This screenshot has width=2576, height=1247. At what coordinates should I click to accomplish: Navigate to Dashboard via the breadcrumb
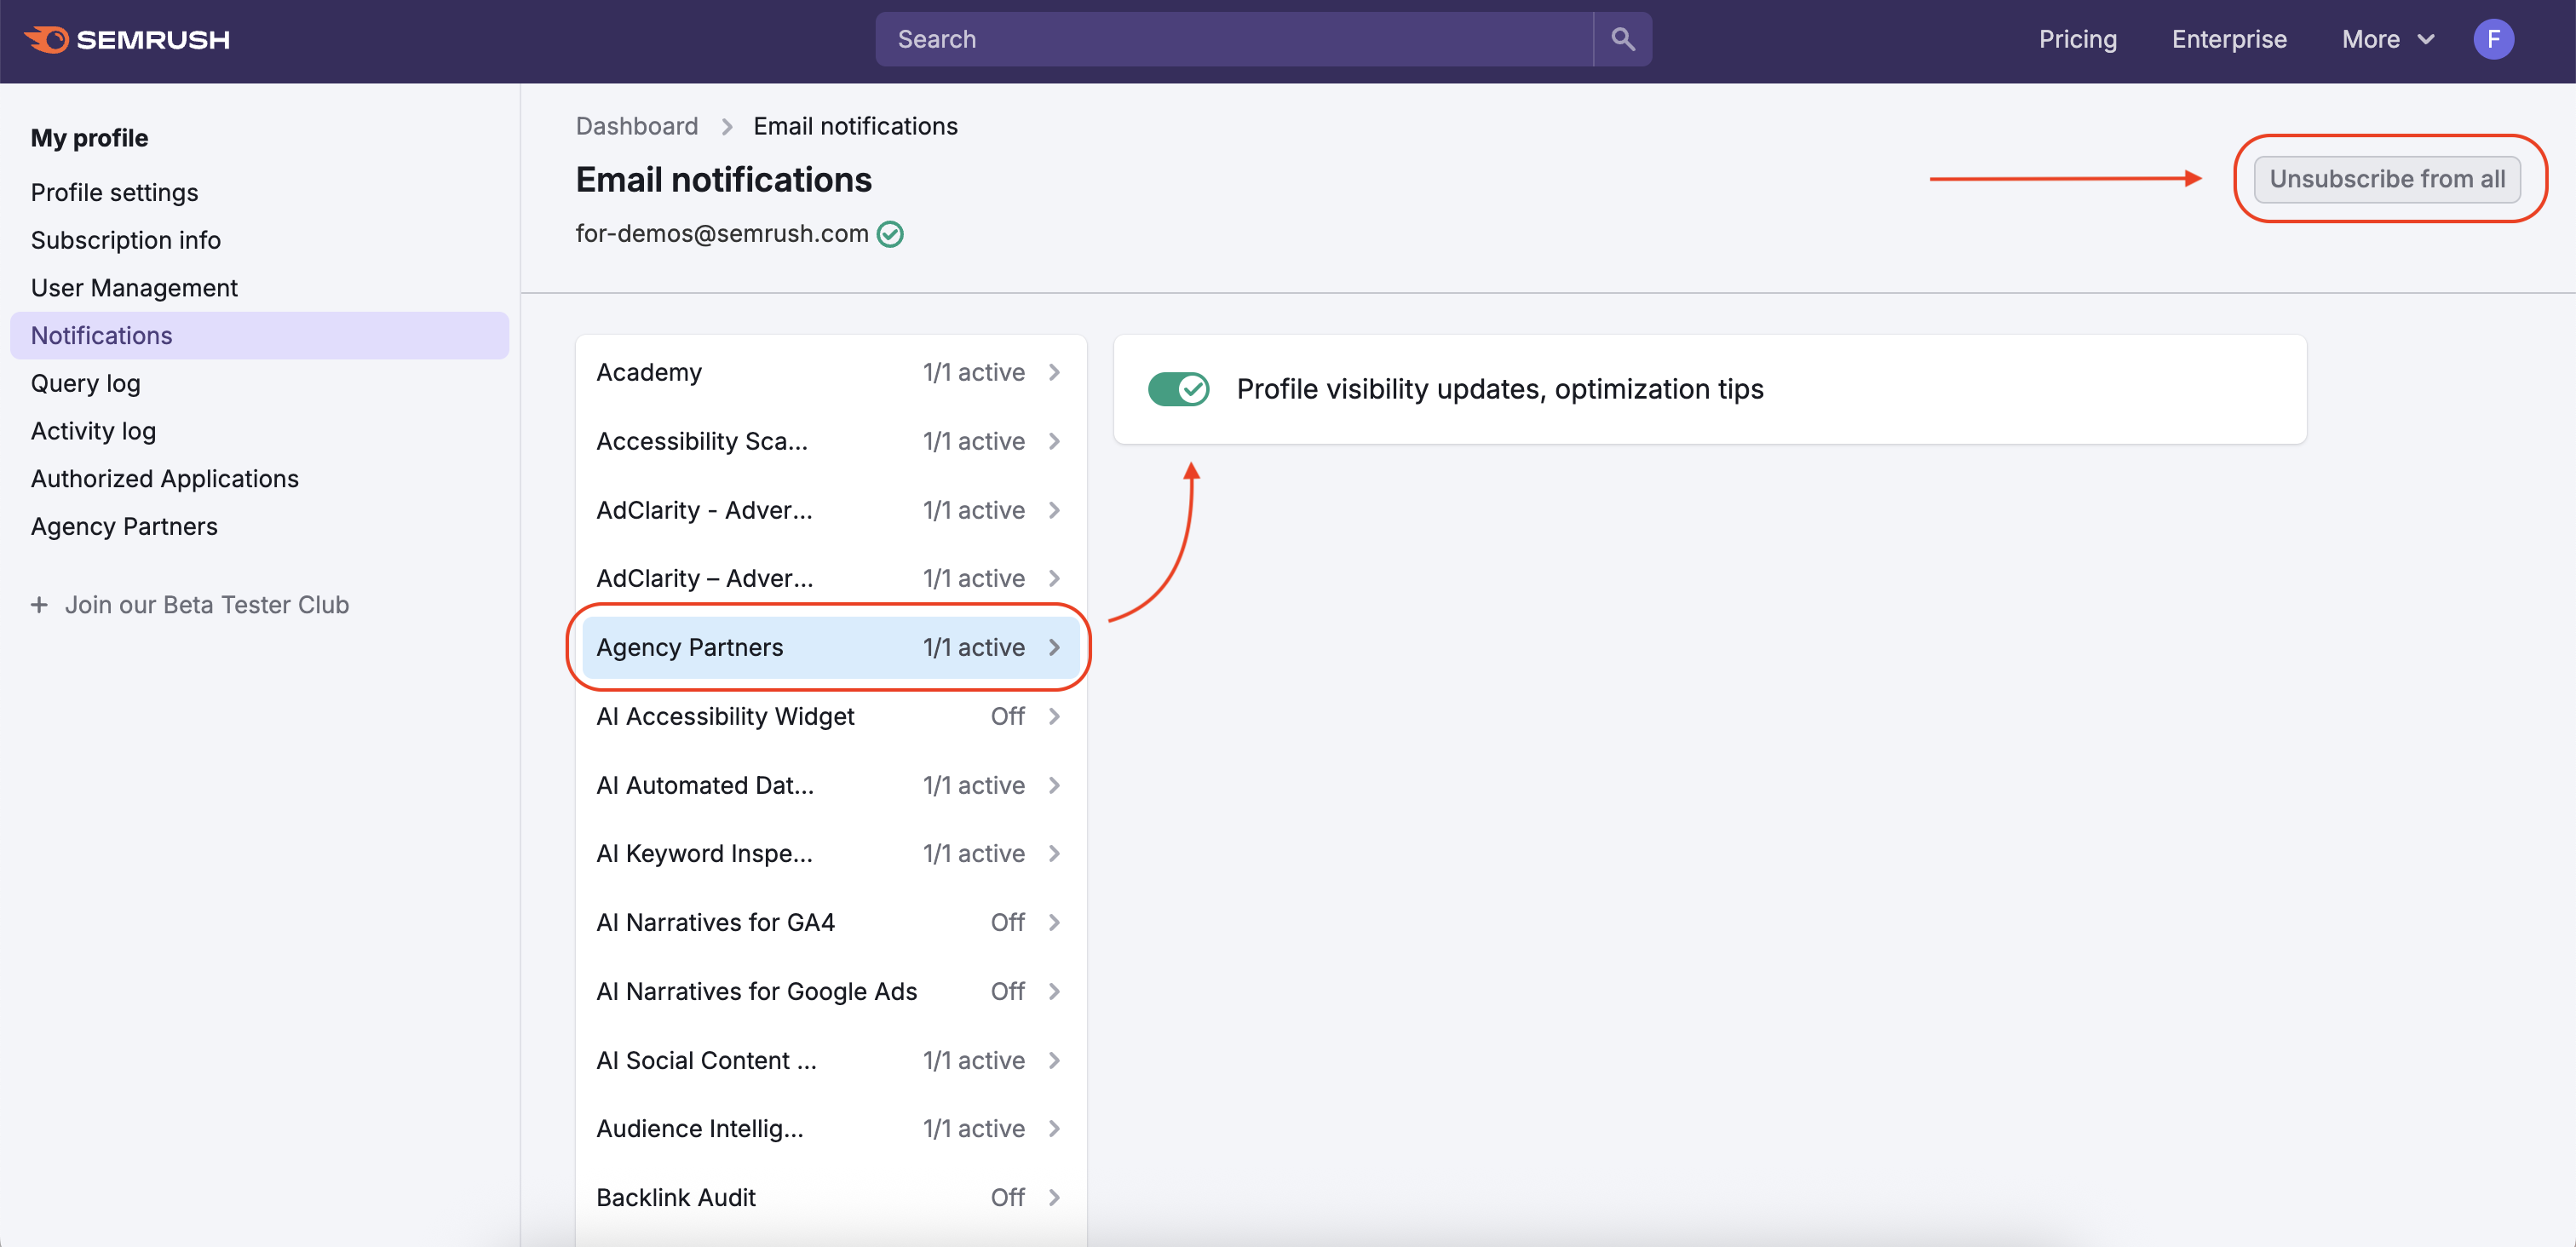click(x=637, y=126)
